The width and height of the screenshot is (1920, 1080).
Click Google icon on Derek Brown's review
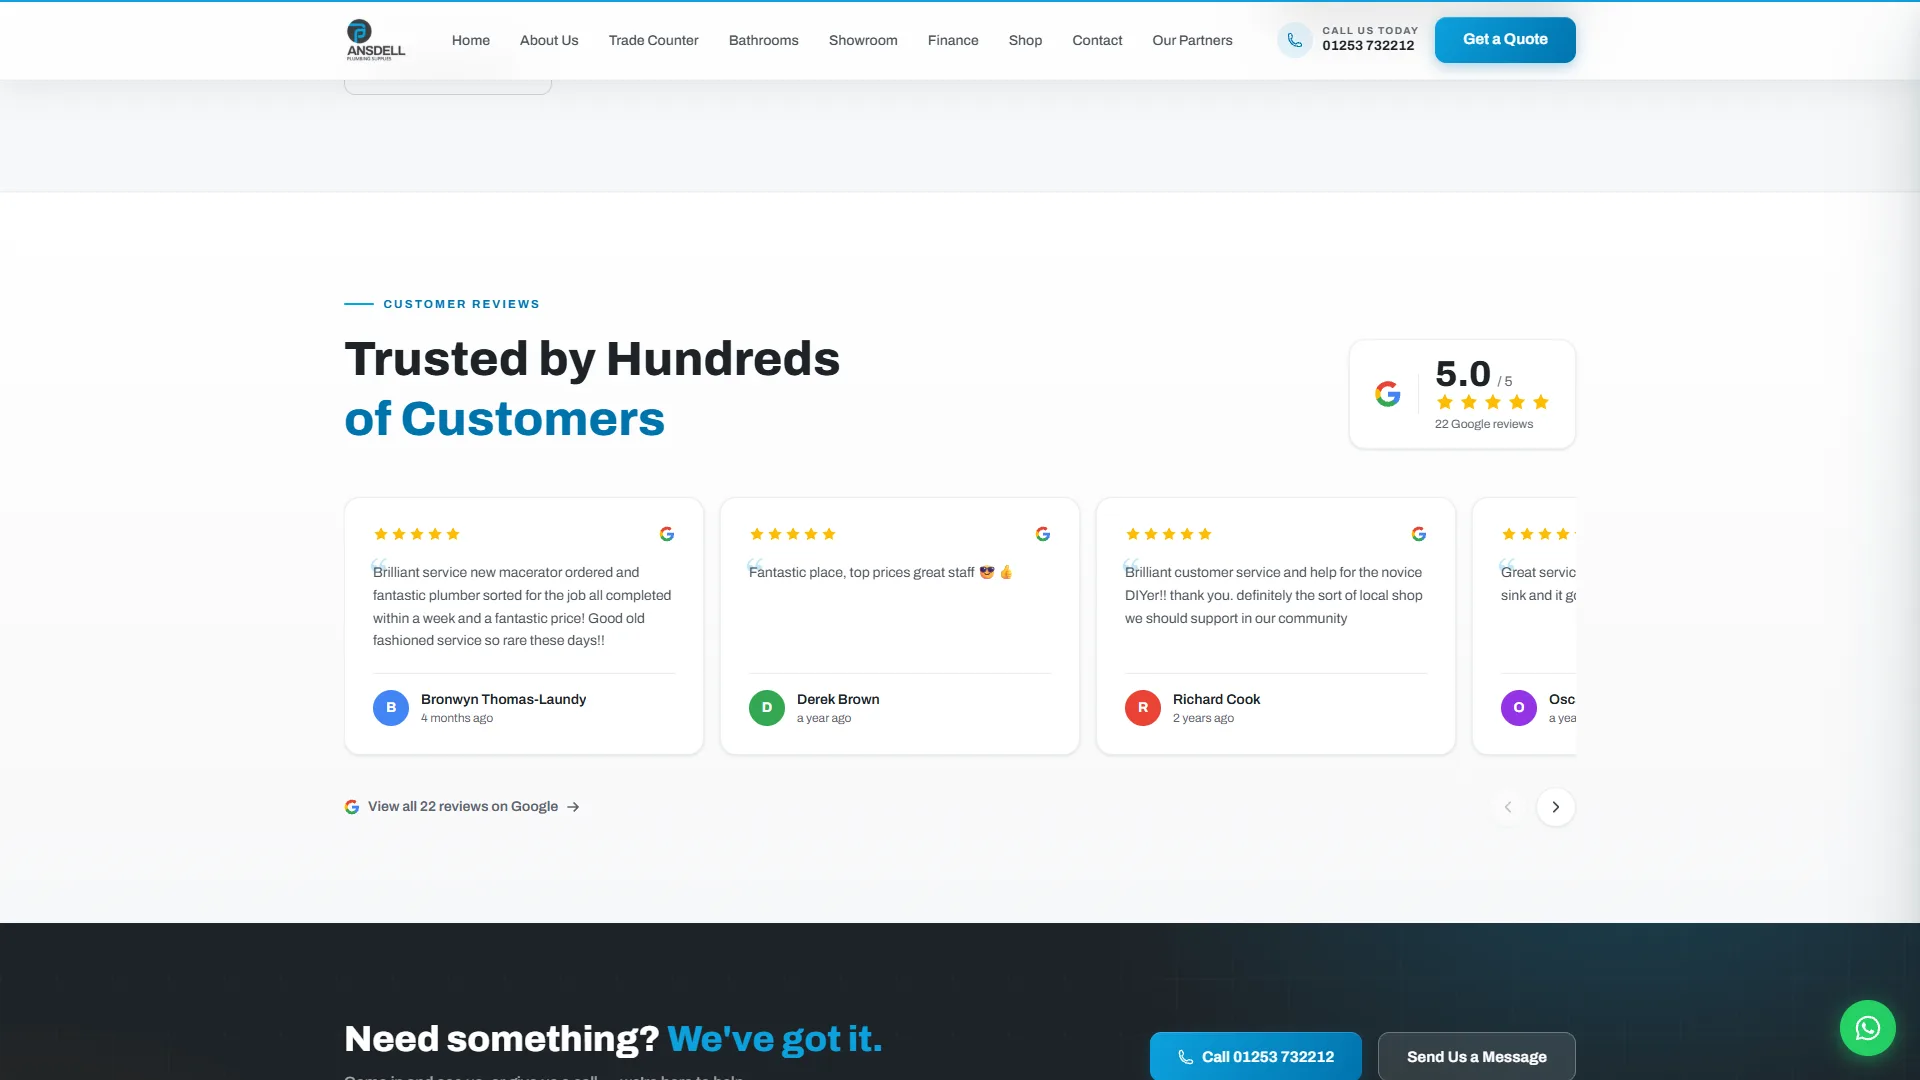coord(1043,534)
